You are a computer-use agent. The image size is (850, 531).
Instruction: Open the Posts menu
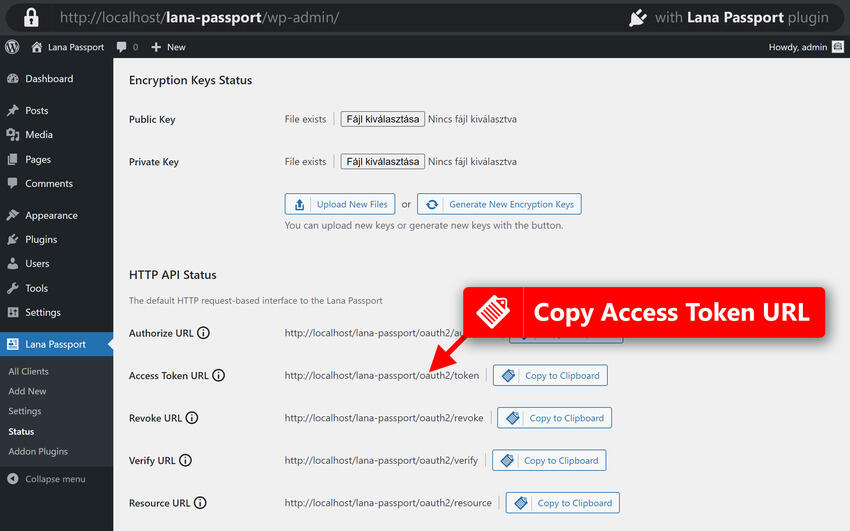pos(36,111)
